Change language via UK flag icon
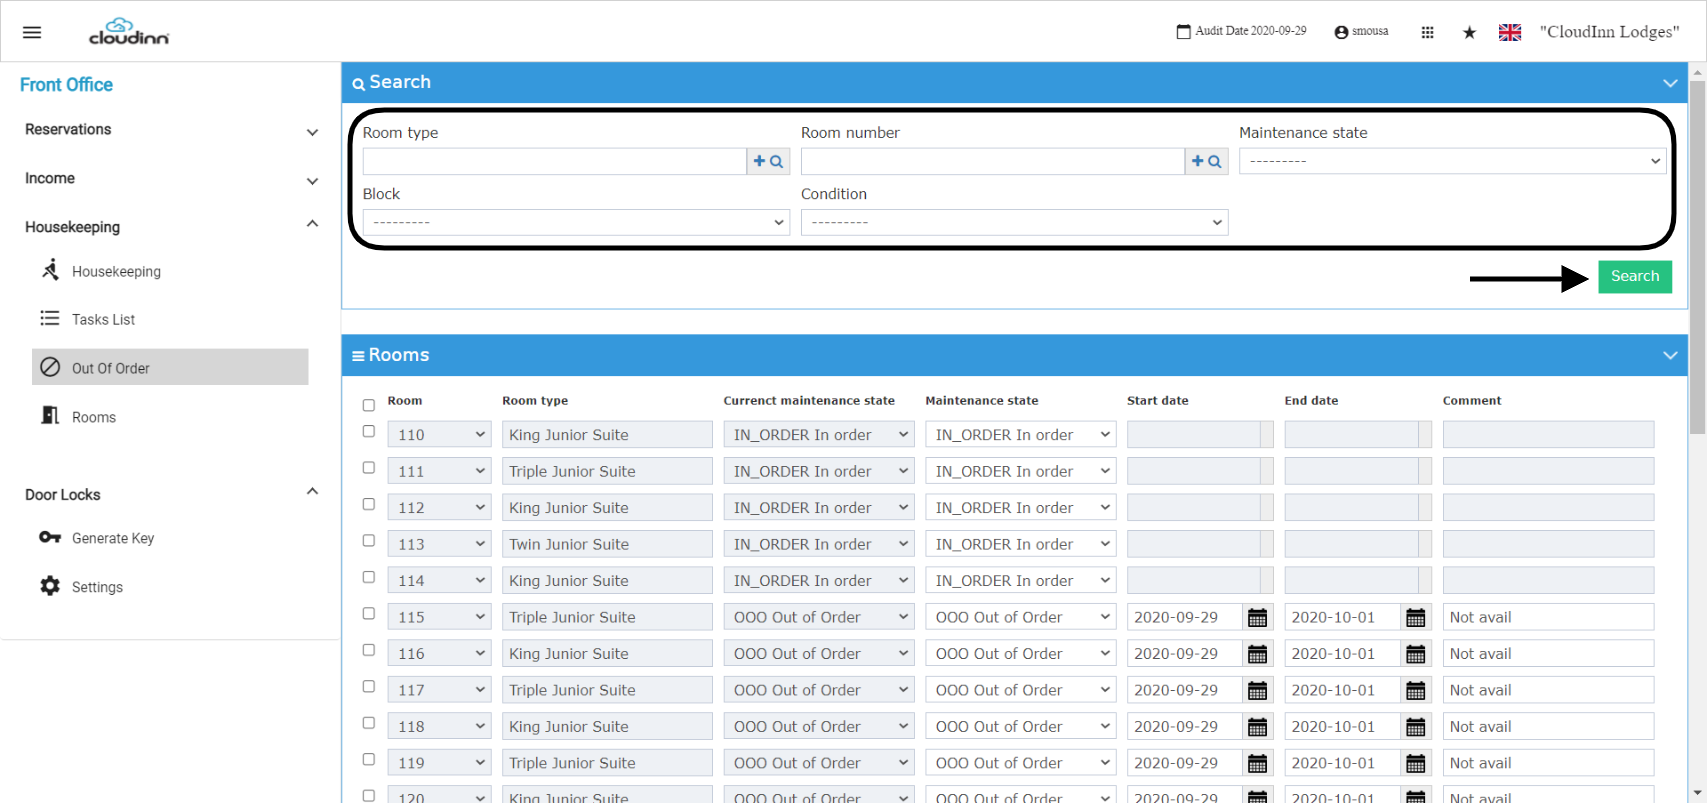Viewport: 1707px width, 803px height. click(x=1510, y=32)
